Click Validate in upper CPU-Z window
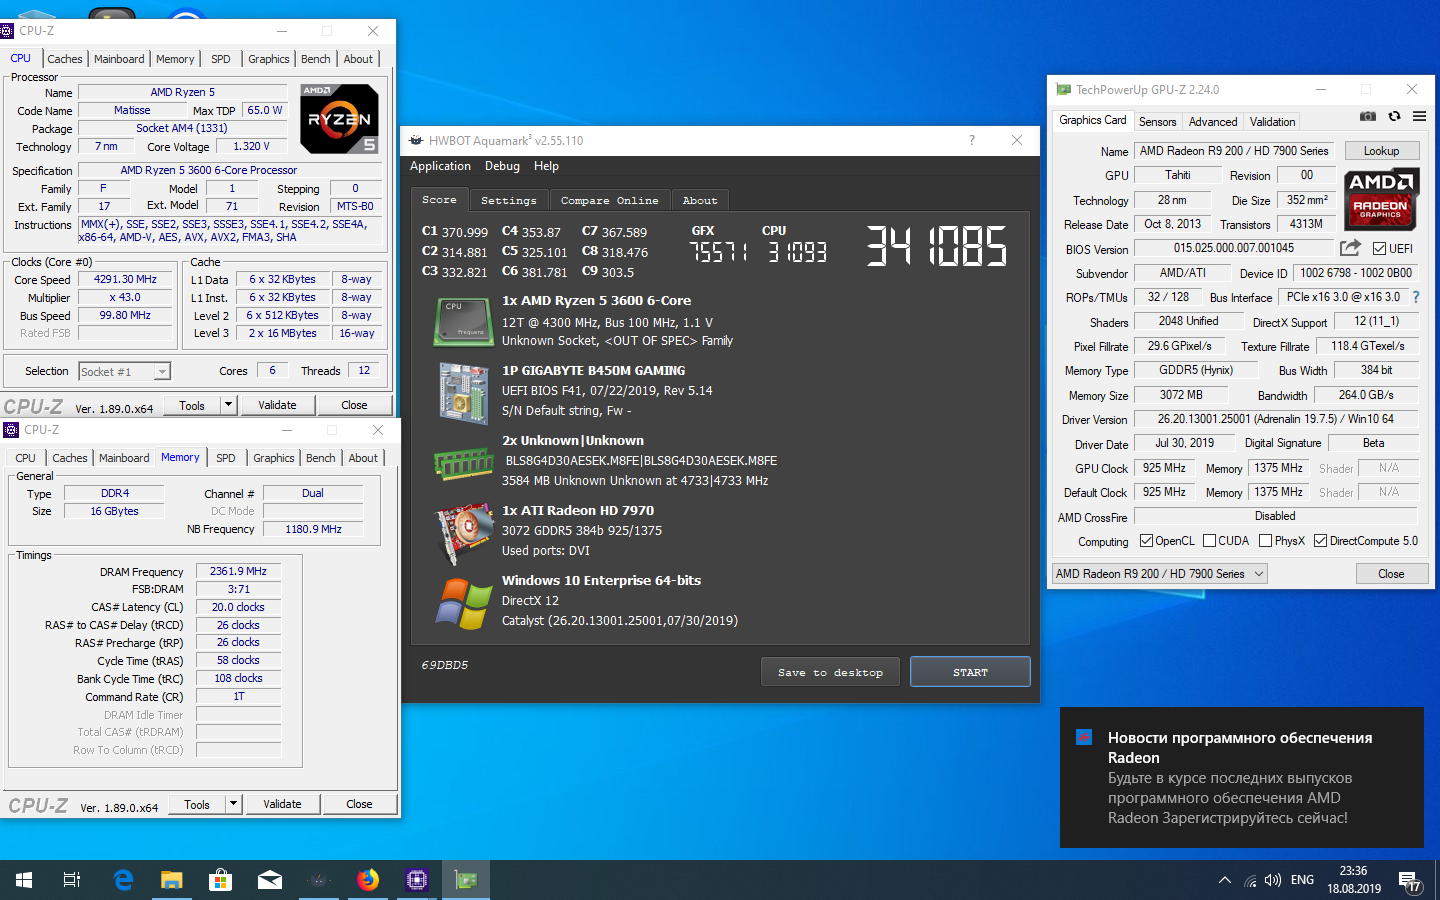 pyautogui.click(x=277, y=405)
